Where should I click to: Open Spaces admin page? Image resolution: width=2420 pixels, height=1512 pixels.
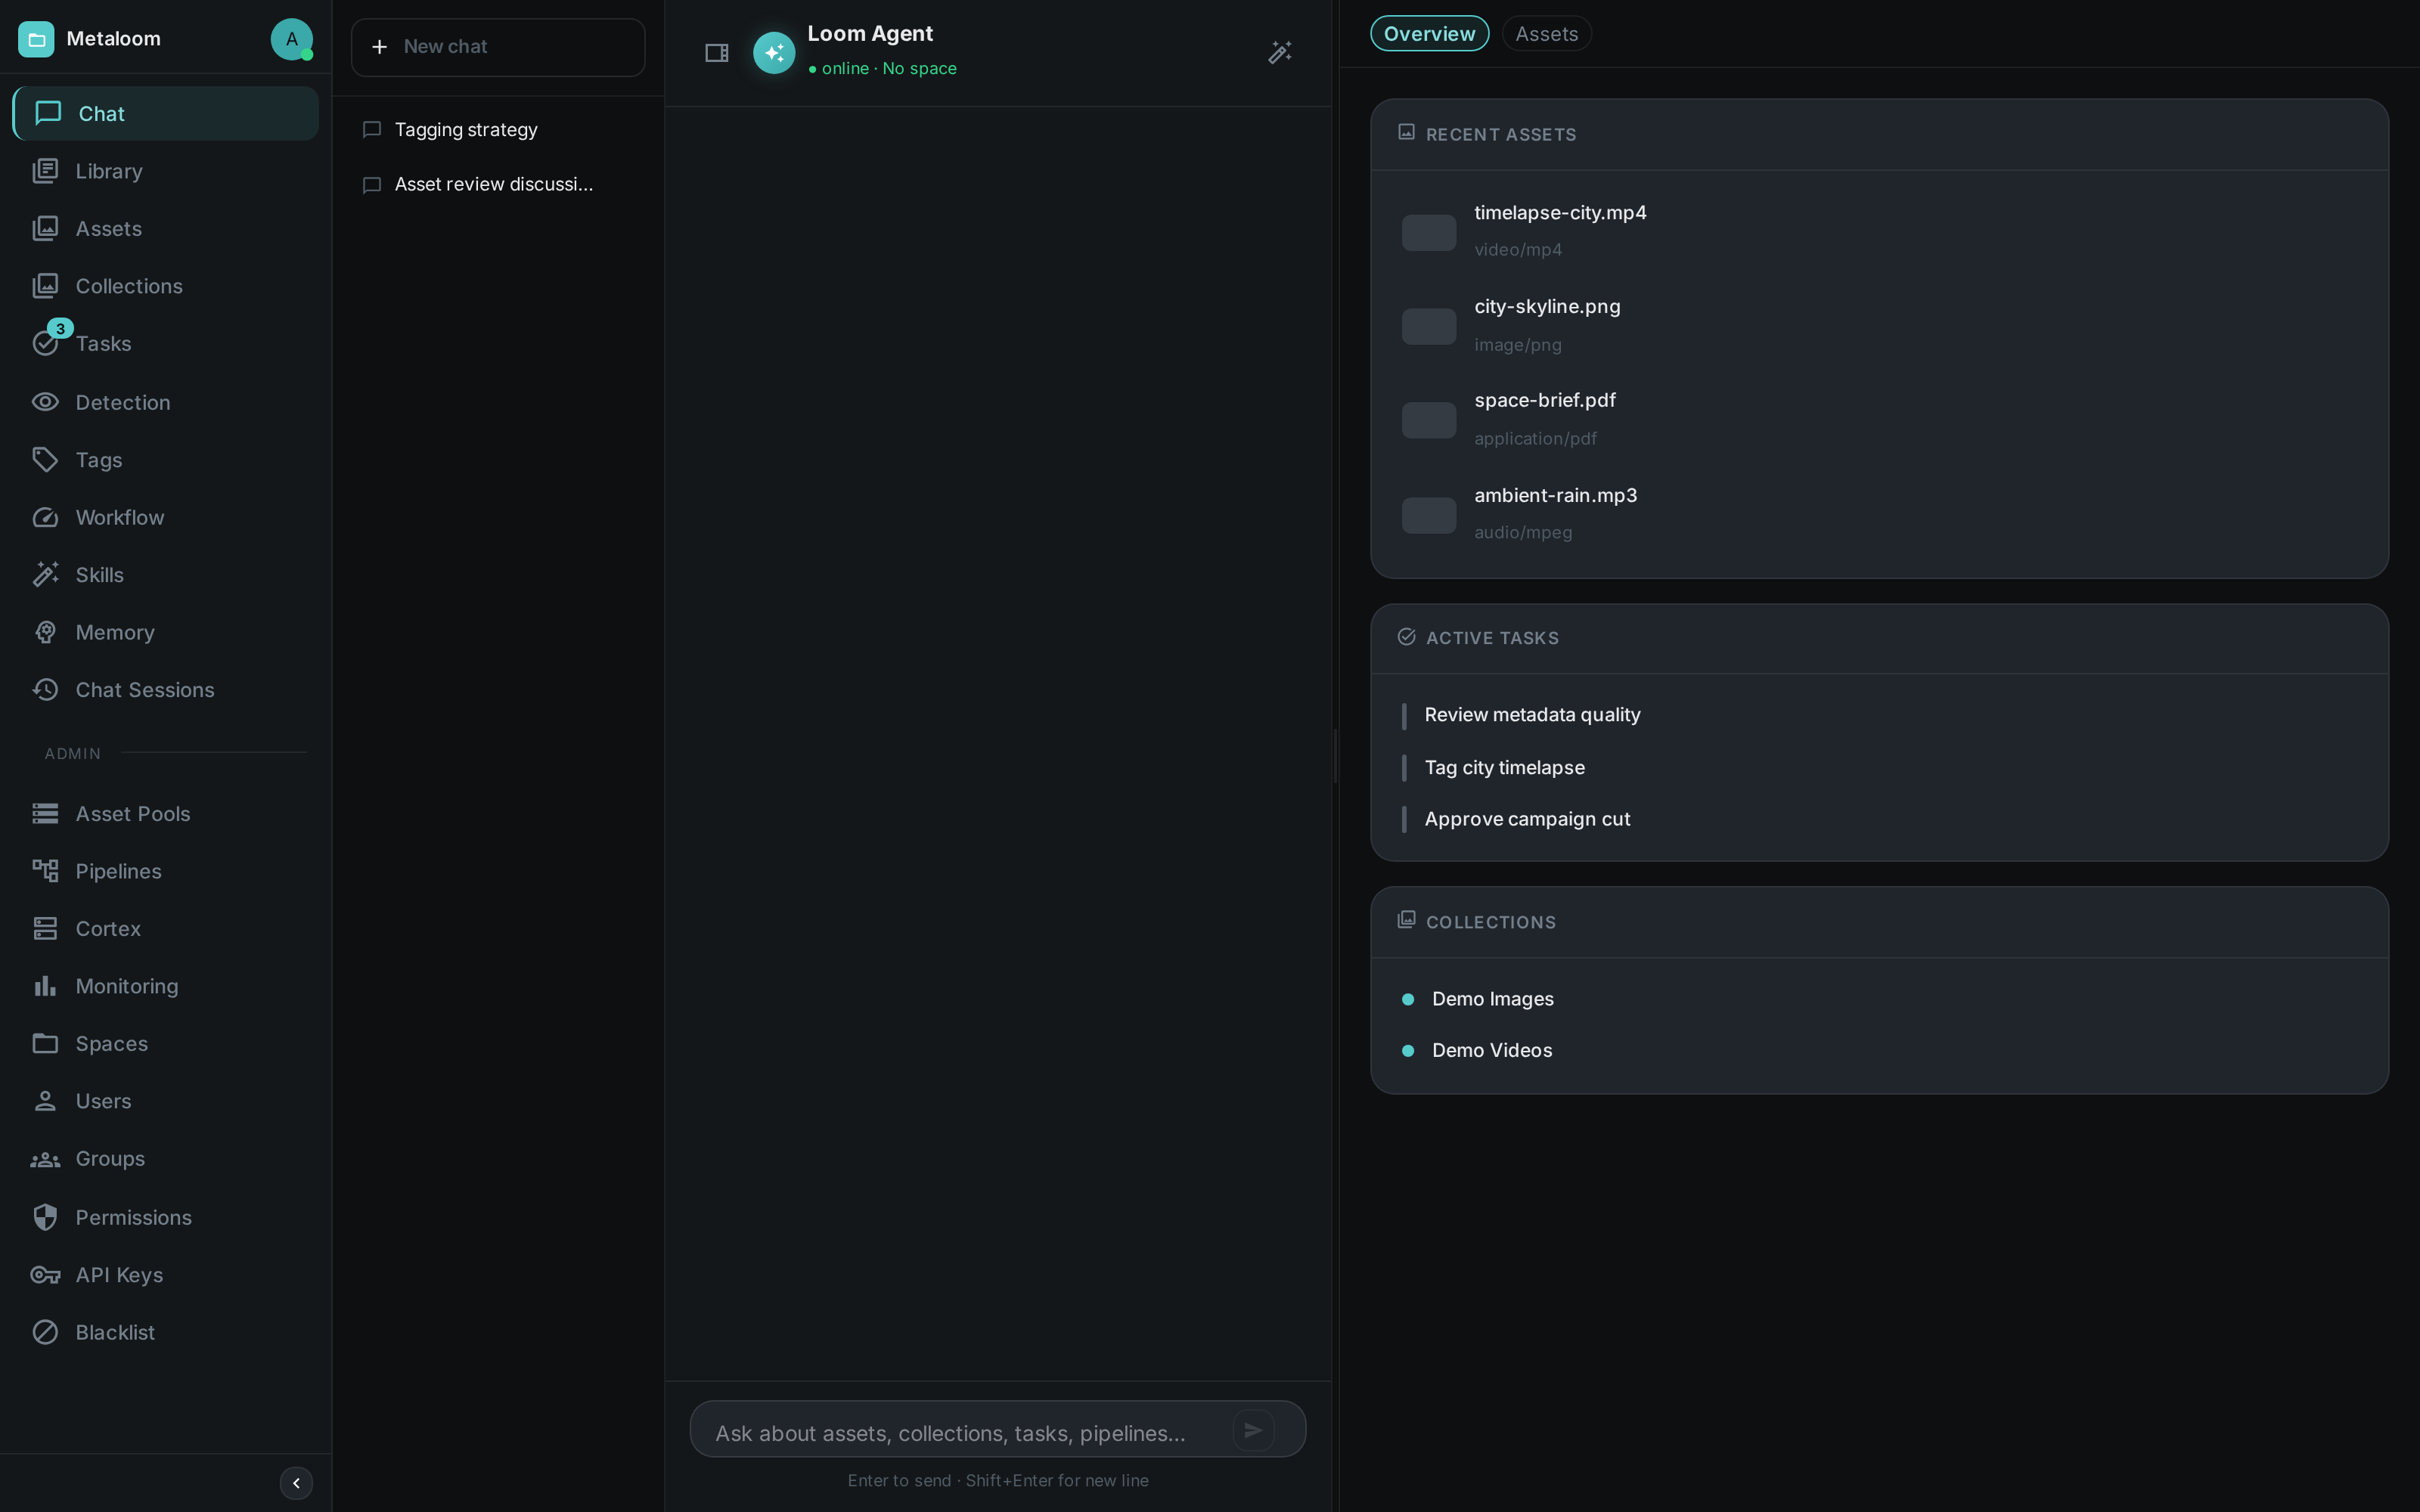point(165,1043)
